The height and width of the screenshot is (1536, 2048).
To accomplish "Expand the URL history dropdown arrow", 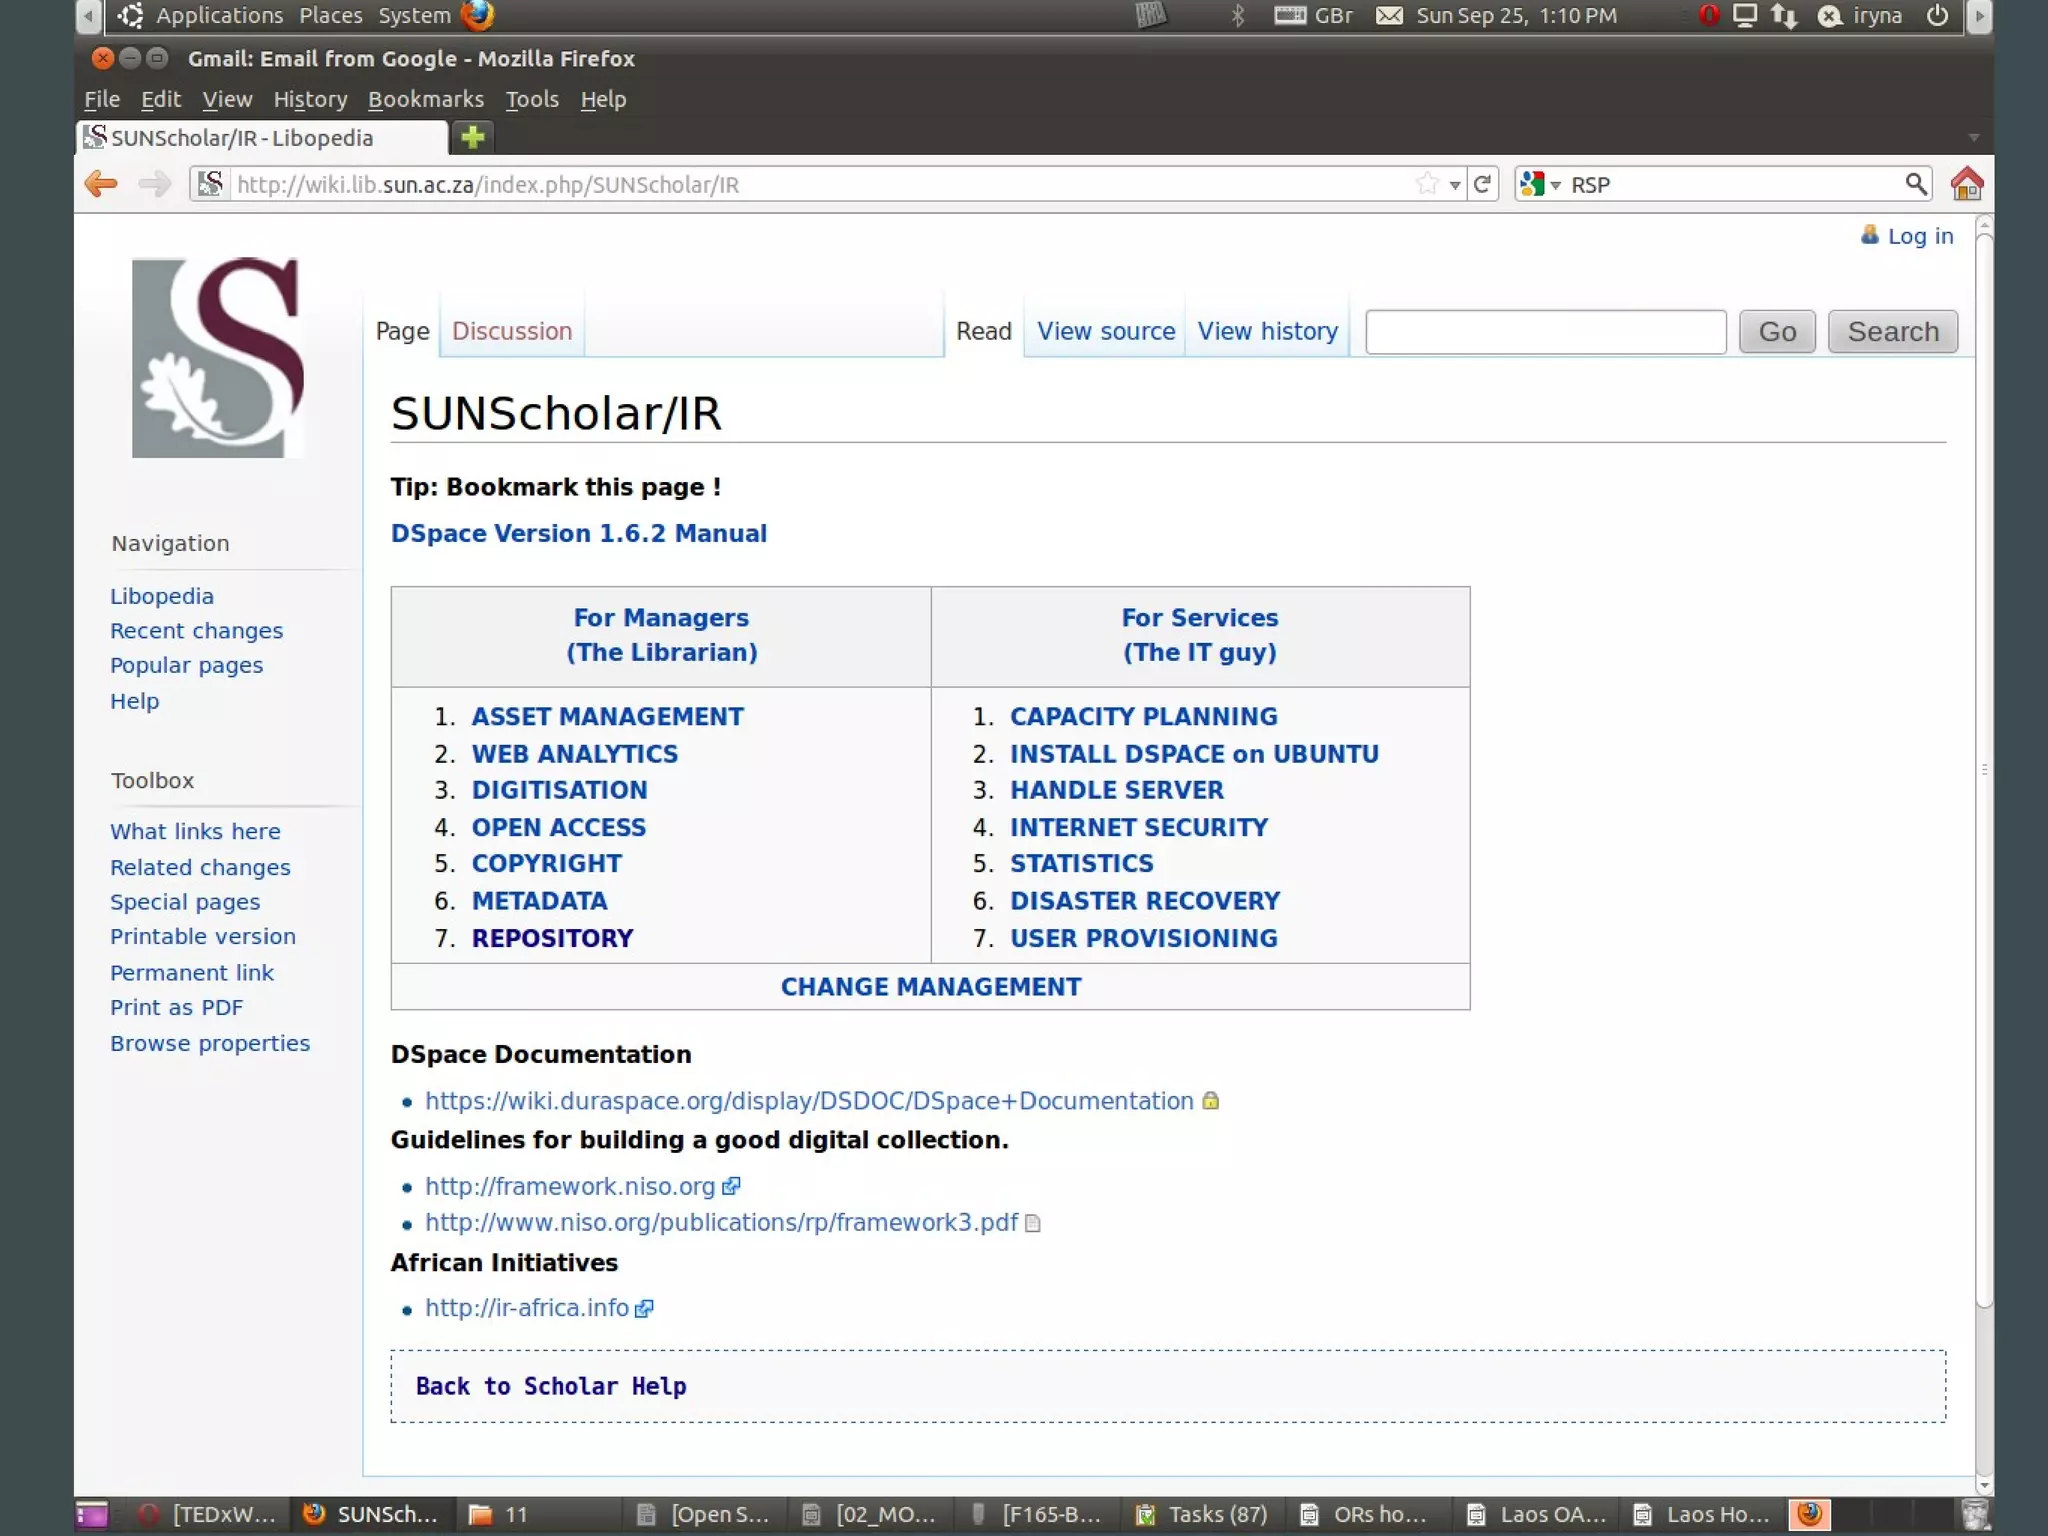I will [x=1455, y=185].
